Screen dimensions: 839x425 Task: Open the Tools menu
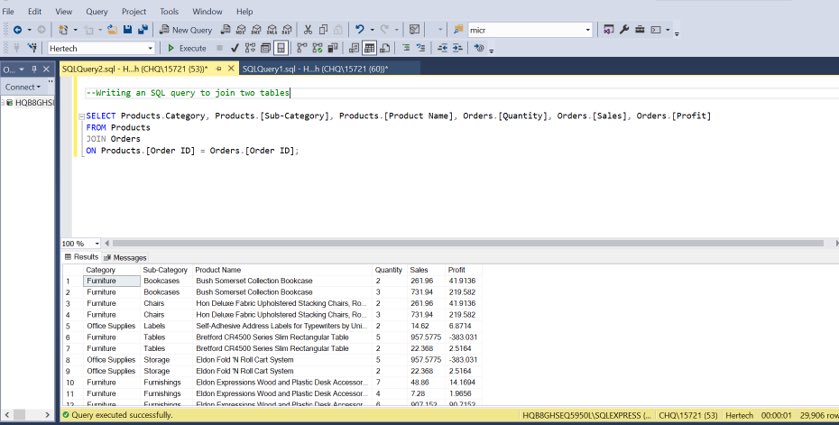[169, 11]
